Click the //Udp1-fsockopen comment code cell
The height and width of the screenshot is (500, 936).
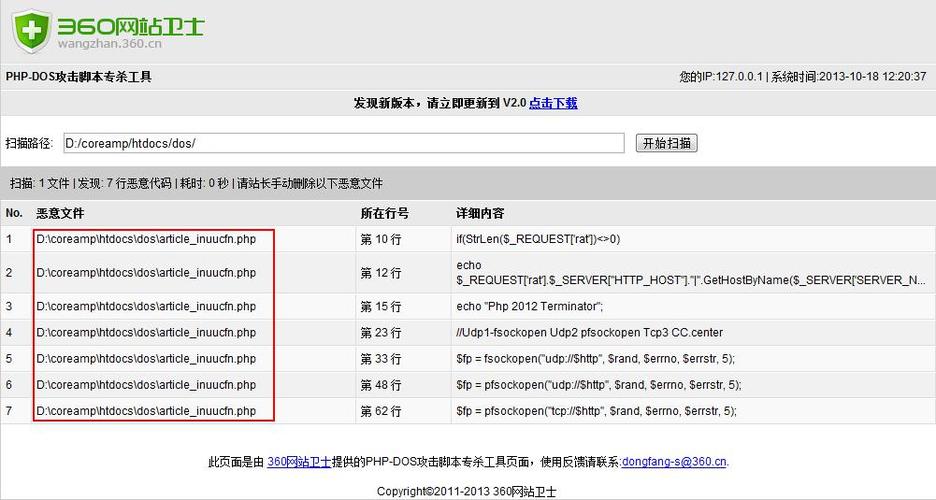click(590, 332)
